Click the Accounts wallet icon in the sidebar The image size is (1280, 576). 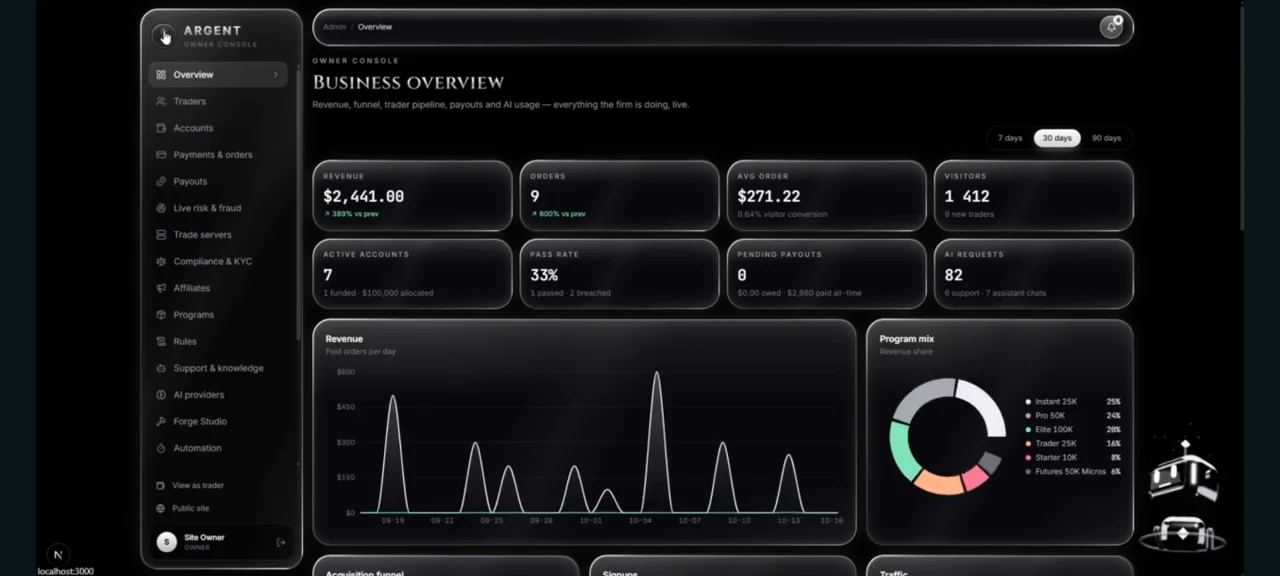(161, 128)
